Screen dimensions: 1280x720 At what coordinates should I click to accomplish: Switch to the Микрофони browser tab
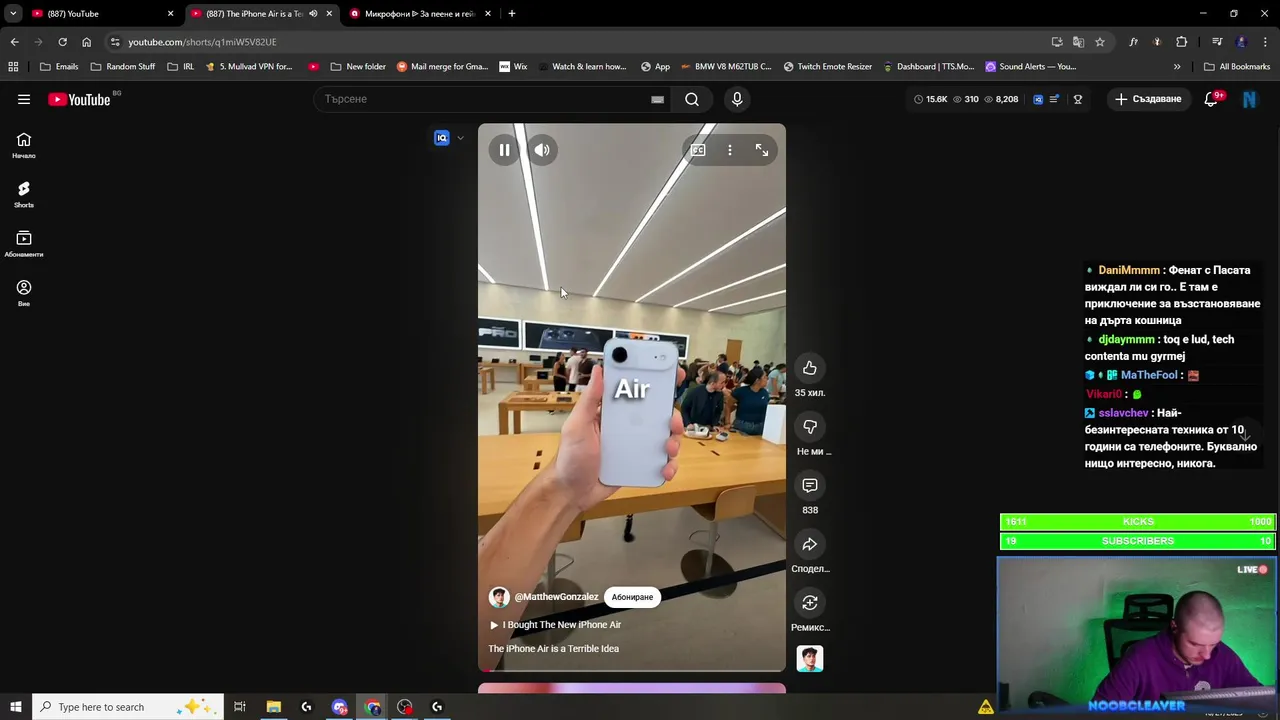[x=418, y=14]
